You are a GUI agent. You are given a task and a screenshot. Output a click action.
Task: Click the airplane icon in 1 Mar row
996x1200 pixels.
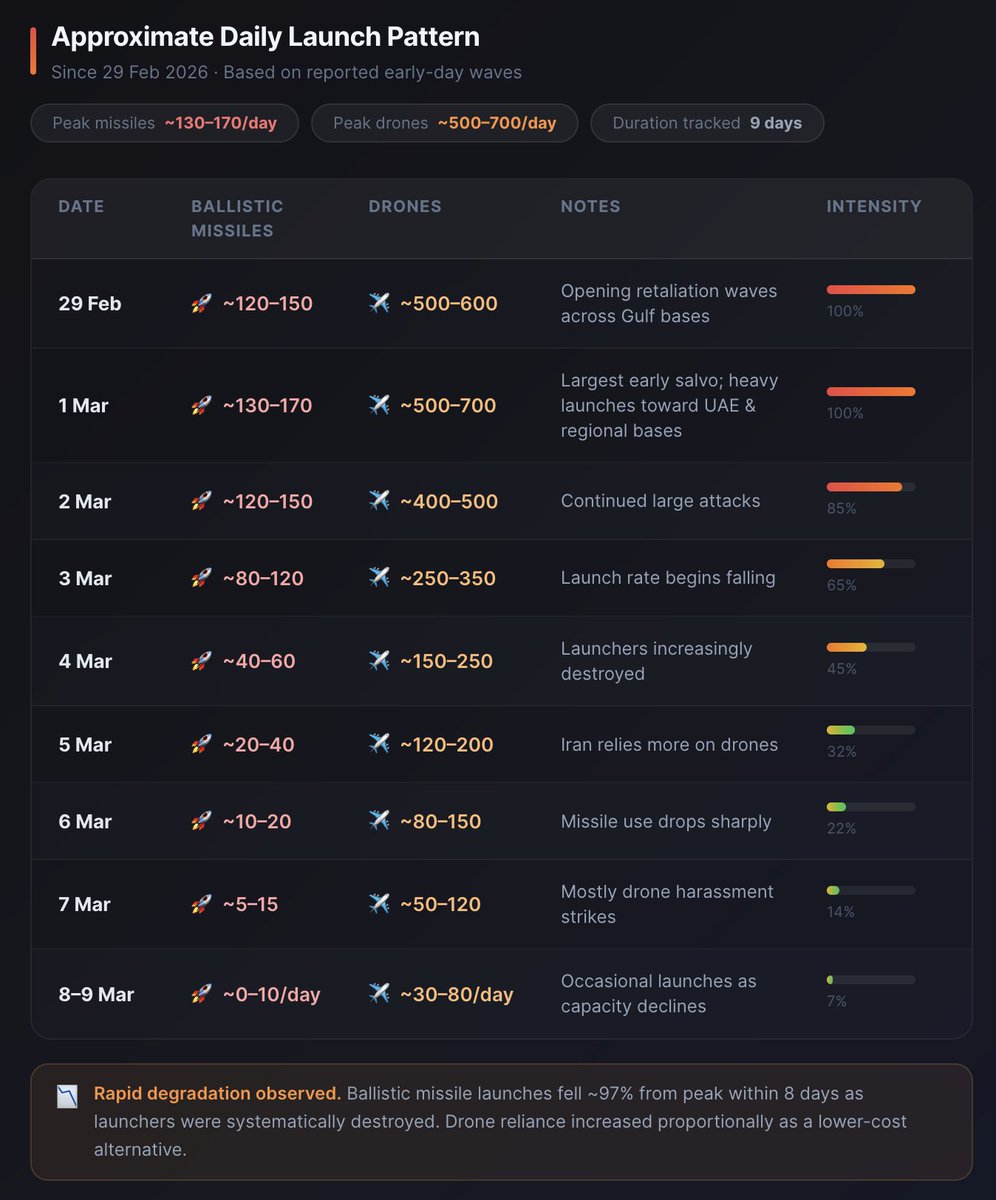tap(379, 405)
